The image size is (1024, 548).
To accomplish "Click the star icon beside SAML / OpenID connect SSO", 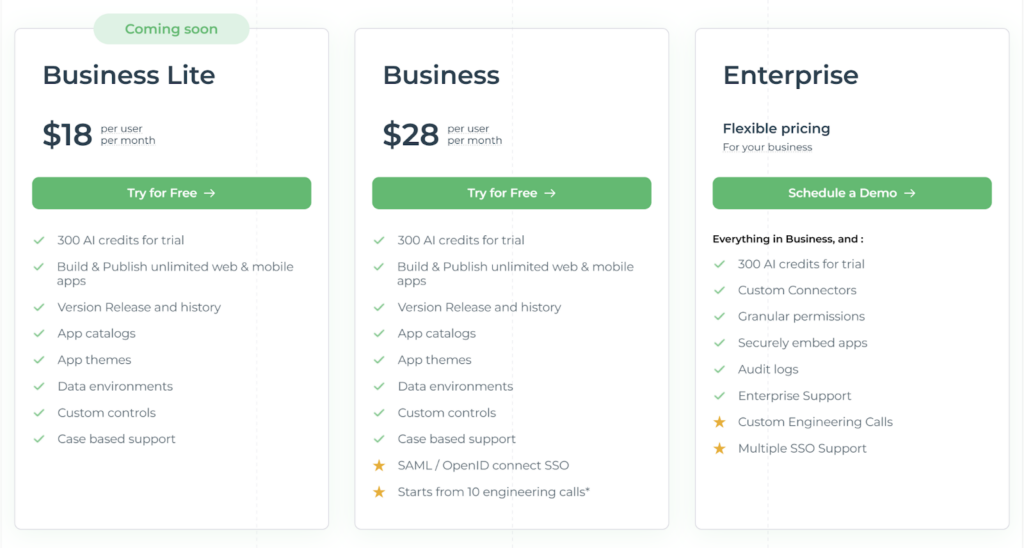I will point(379,466).
